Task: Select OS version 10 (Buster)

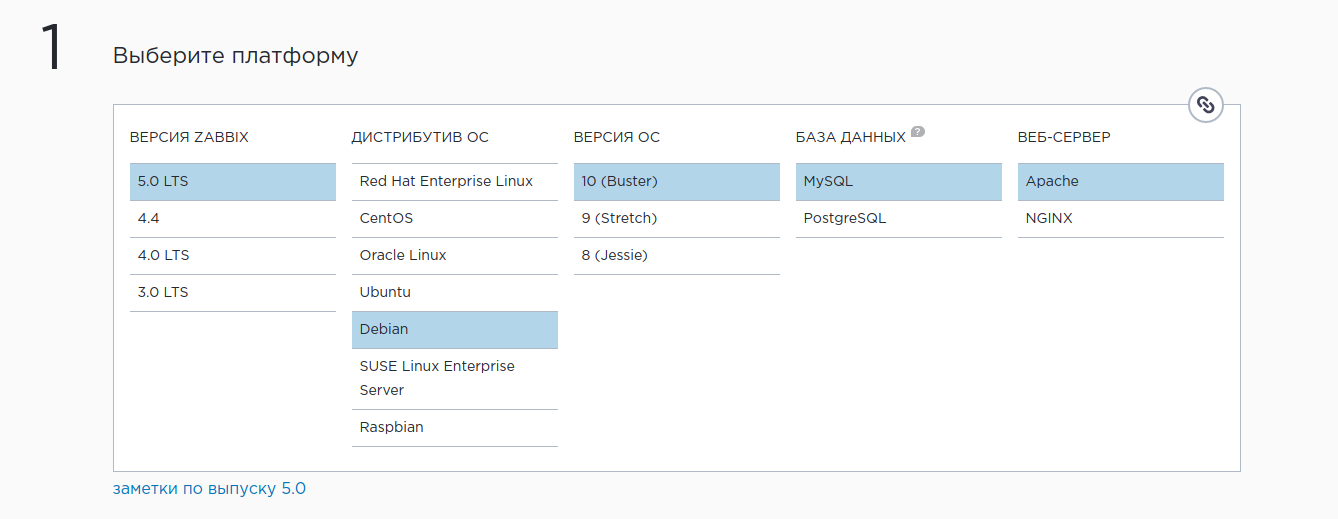Action: pos(677,182)
